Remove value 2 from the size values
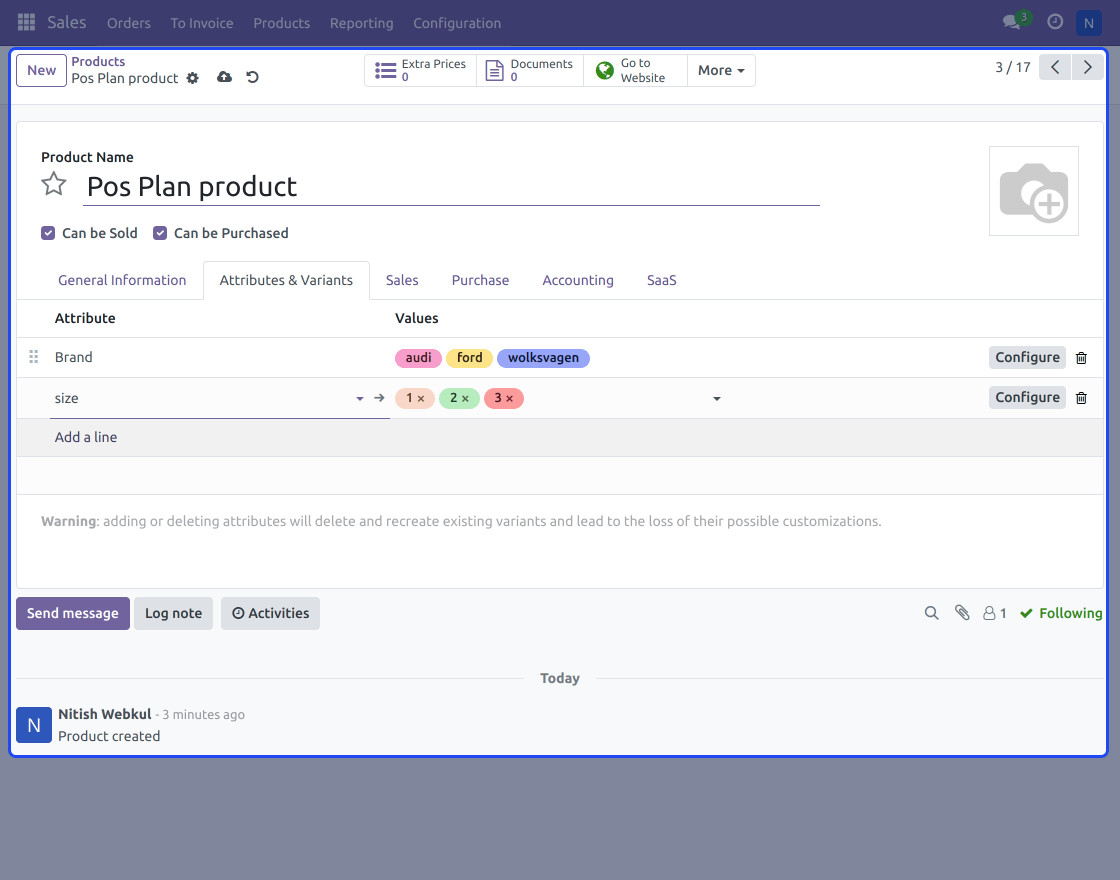The image size is (1120, 880). coord(465,399)
